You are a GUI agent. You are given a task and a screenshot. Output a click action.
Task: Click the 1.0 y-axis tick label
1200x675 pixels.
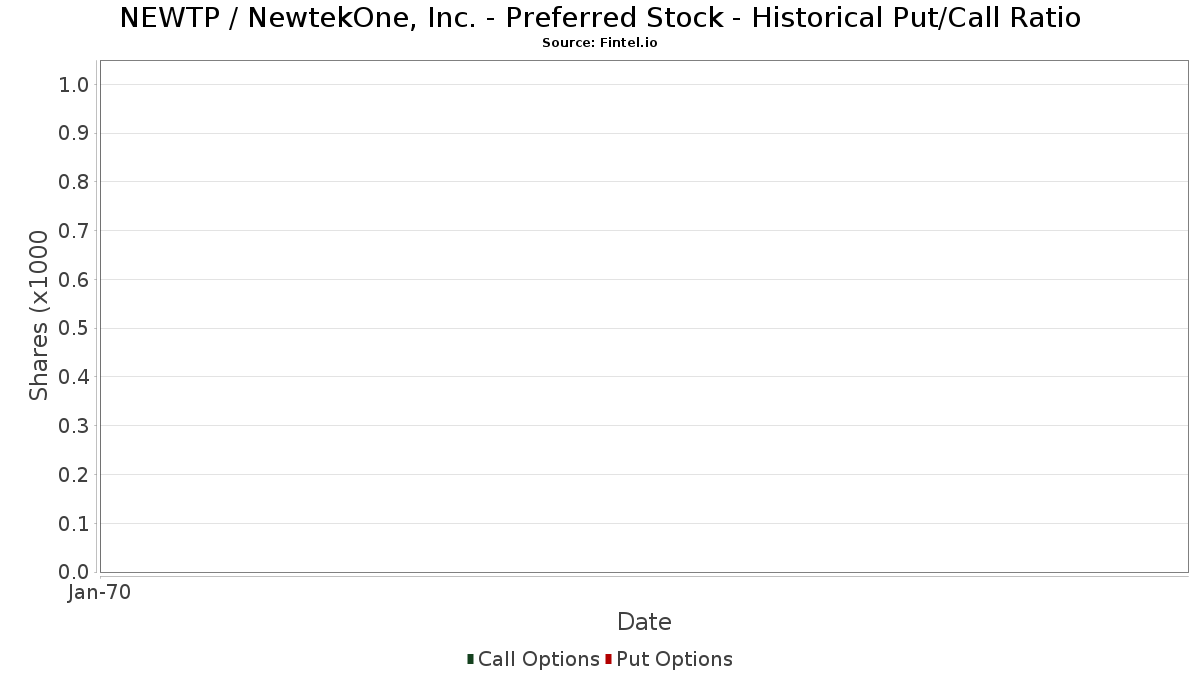(75, 84)
